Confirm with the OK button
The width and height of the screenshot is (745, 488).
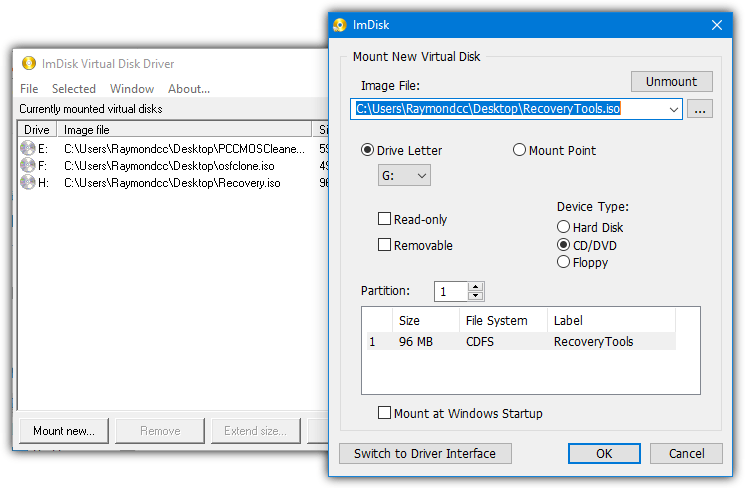[x=604, y=453]
